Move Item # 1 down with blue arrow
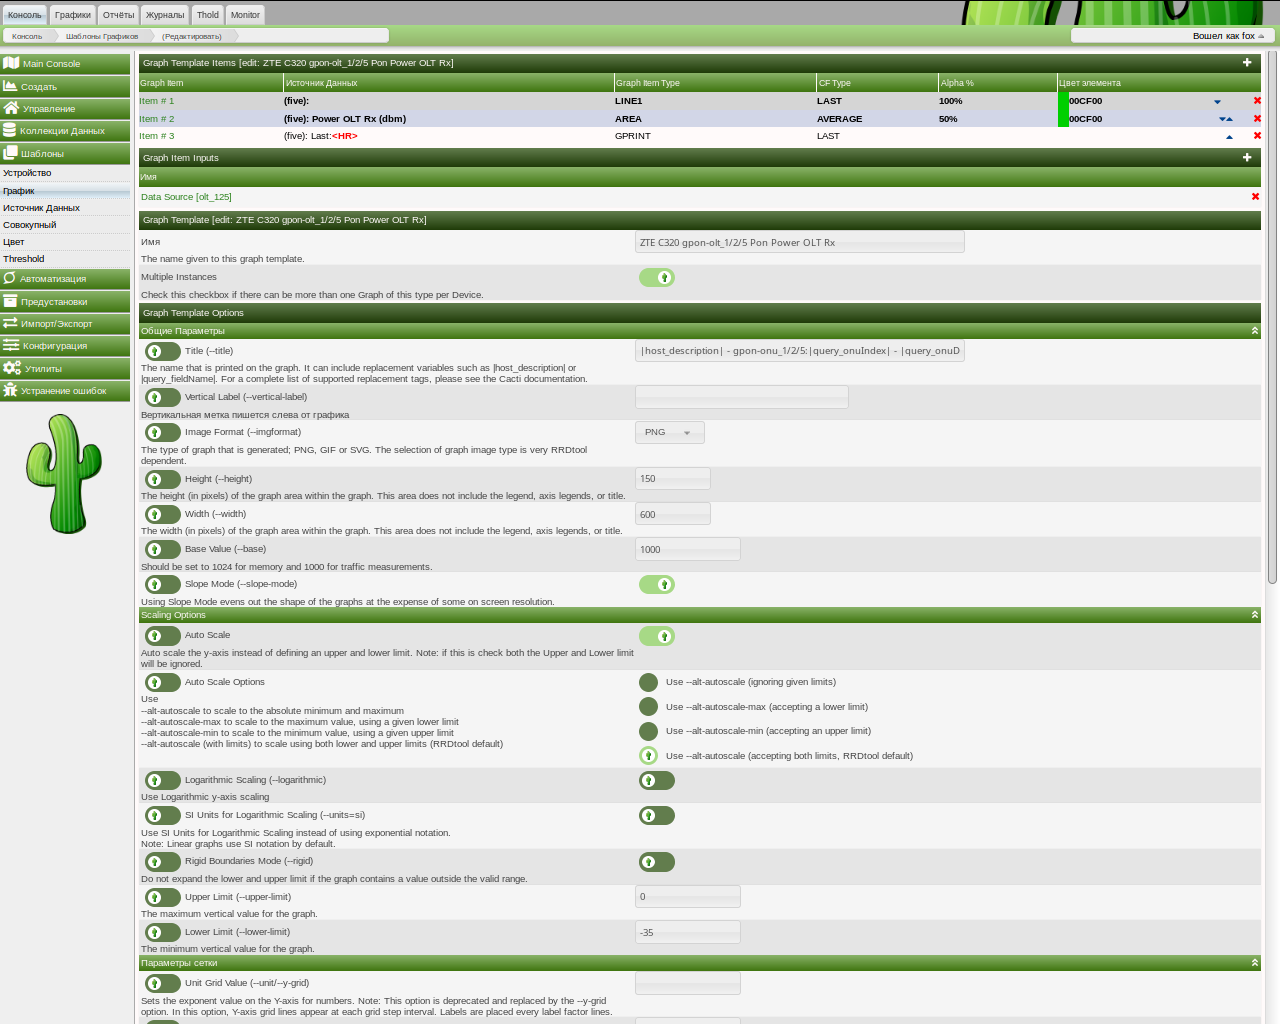This screenshot has width=1280, height=1024. 1217,102
